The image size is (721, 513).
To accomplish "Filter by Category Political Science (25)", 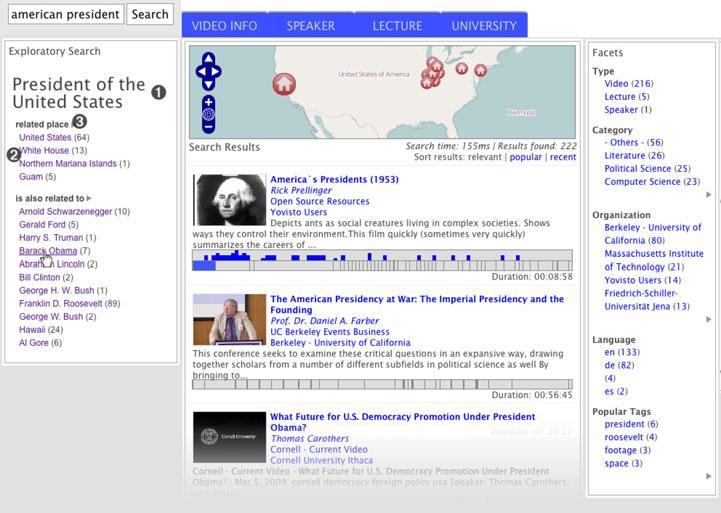I will pyautogui.click(x=647, y=169).
